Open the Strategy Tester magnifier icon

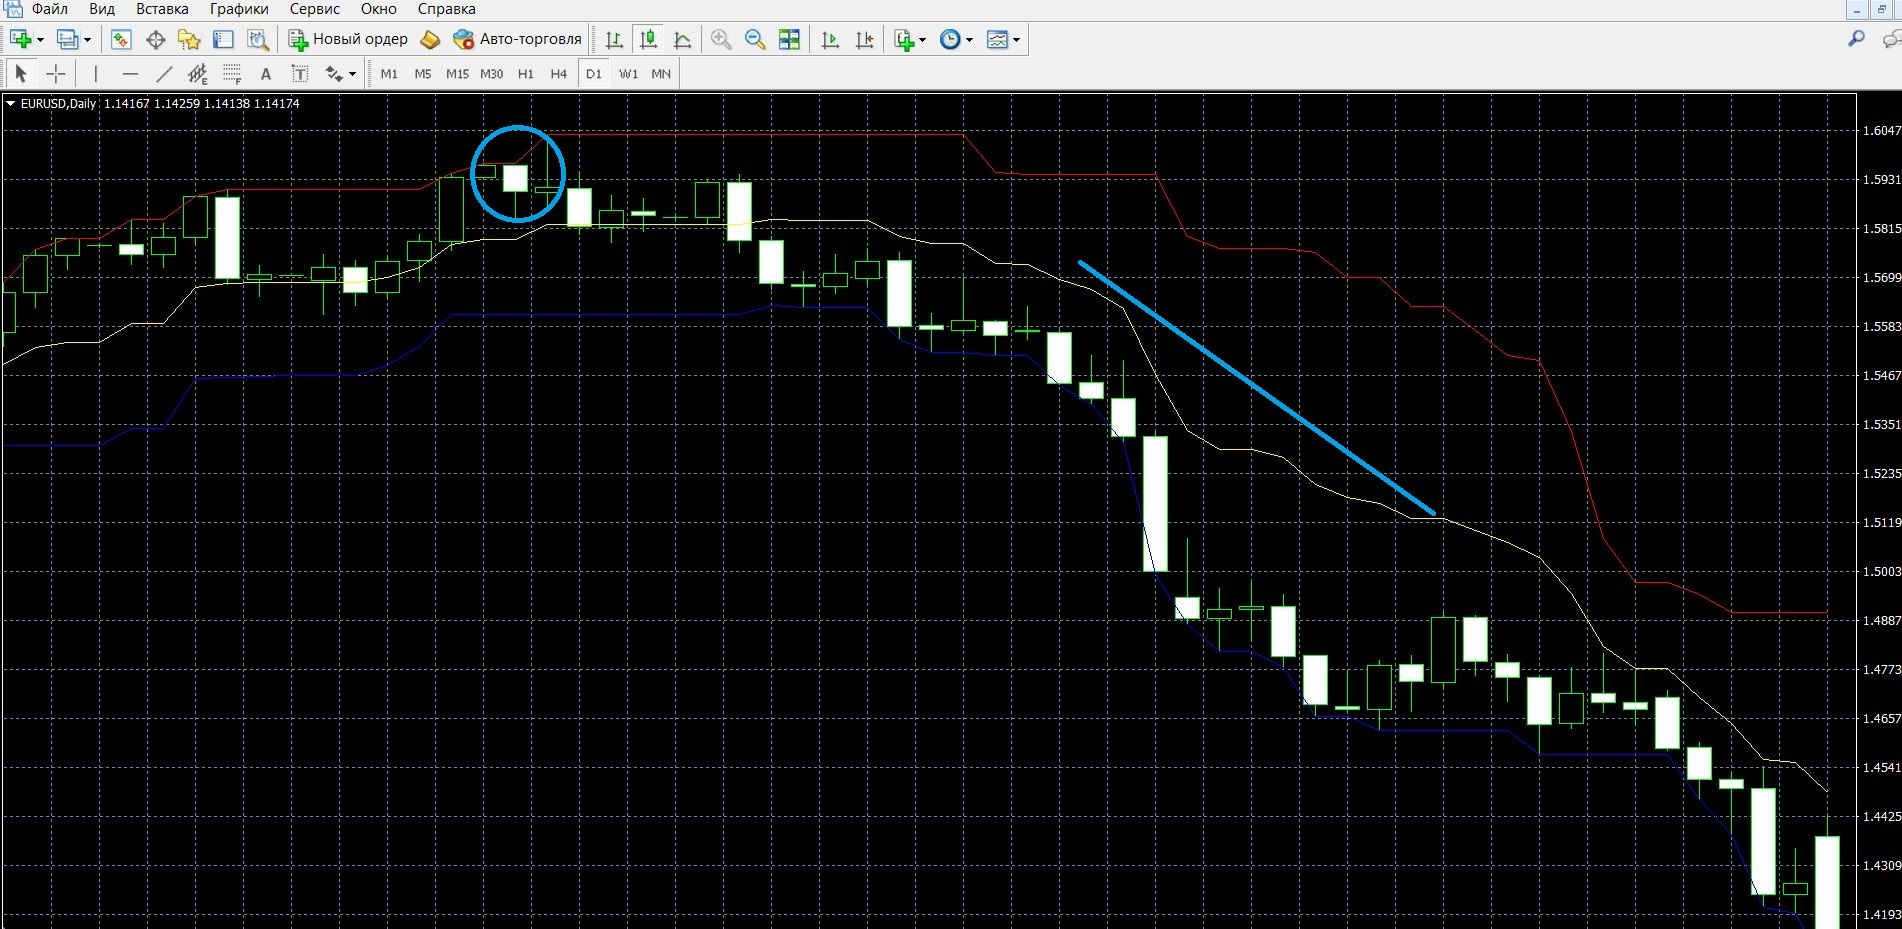(x=258, y=39)
